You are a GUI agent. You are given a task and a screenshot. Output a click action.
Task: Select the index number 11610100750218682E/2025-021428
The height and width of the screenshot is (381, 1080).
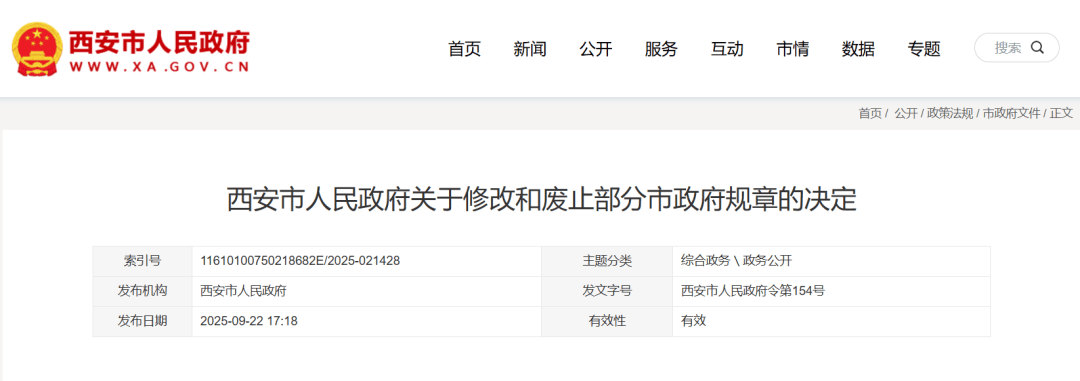300,261
